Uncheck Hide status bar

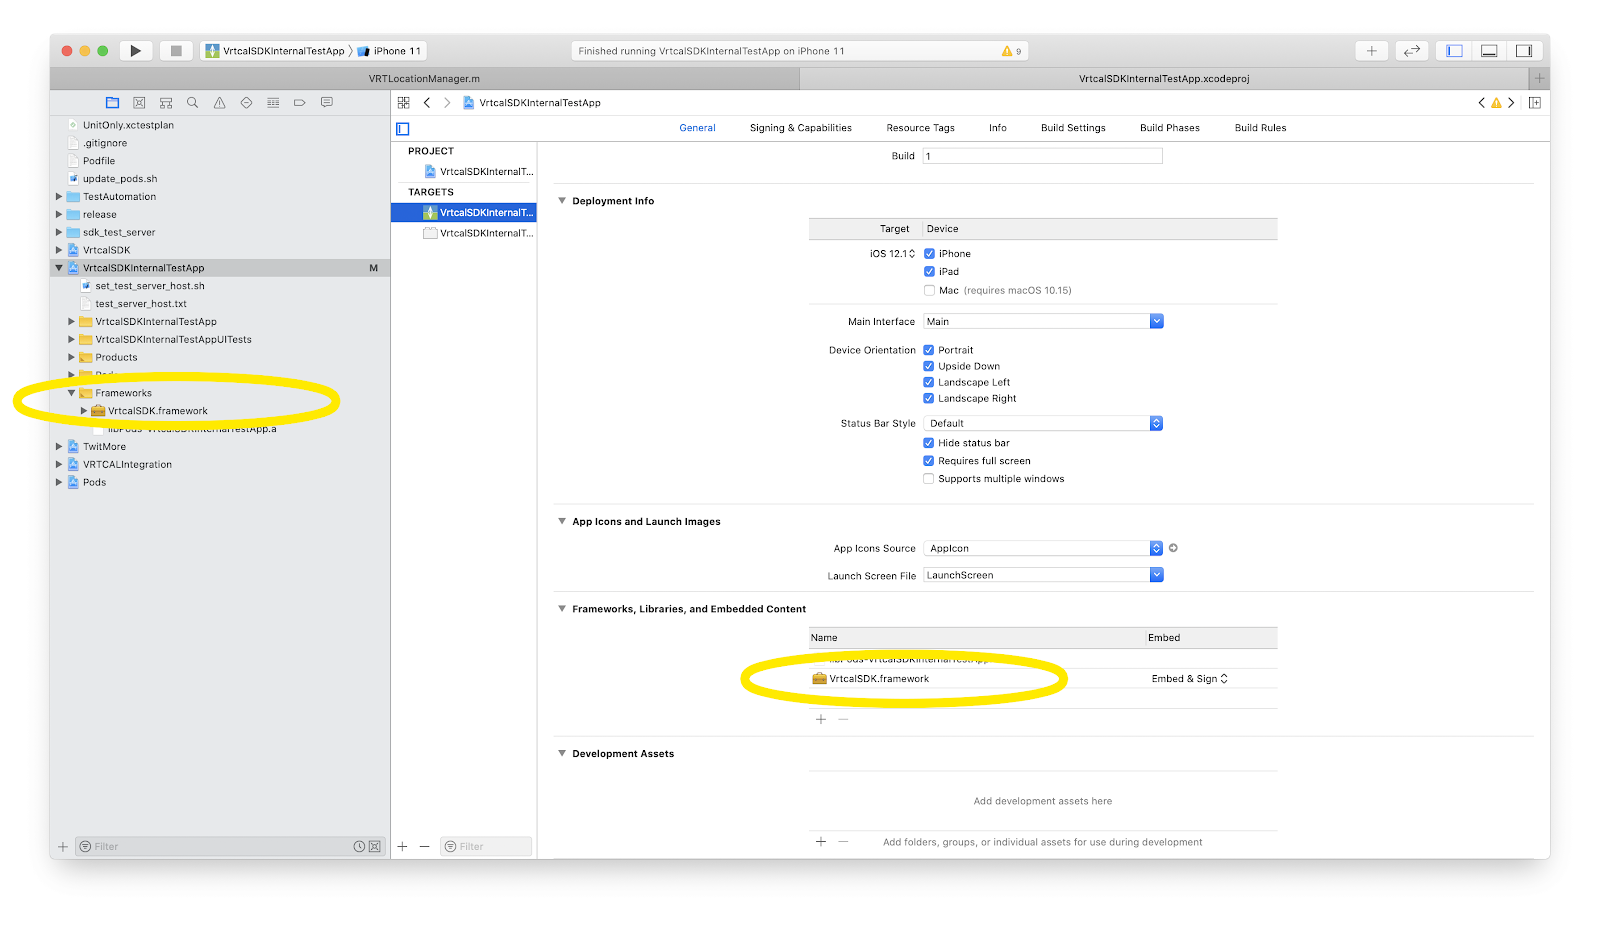pyautogui.click(x=928, y=443)
